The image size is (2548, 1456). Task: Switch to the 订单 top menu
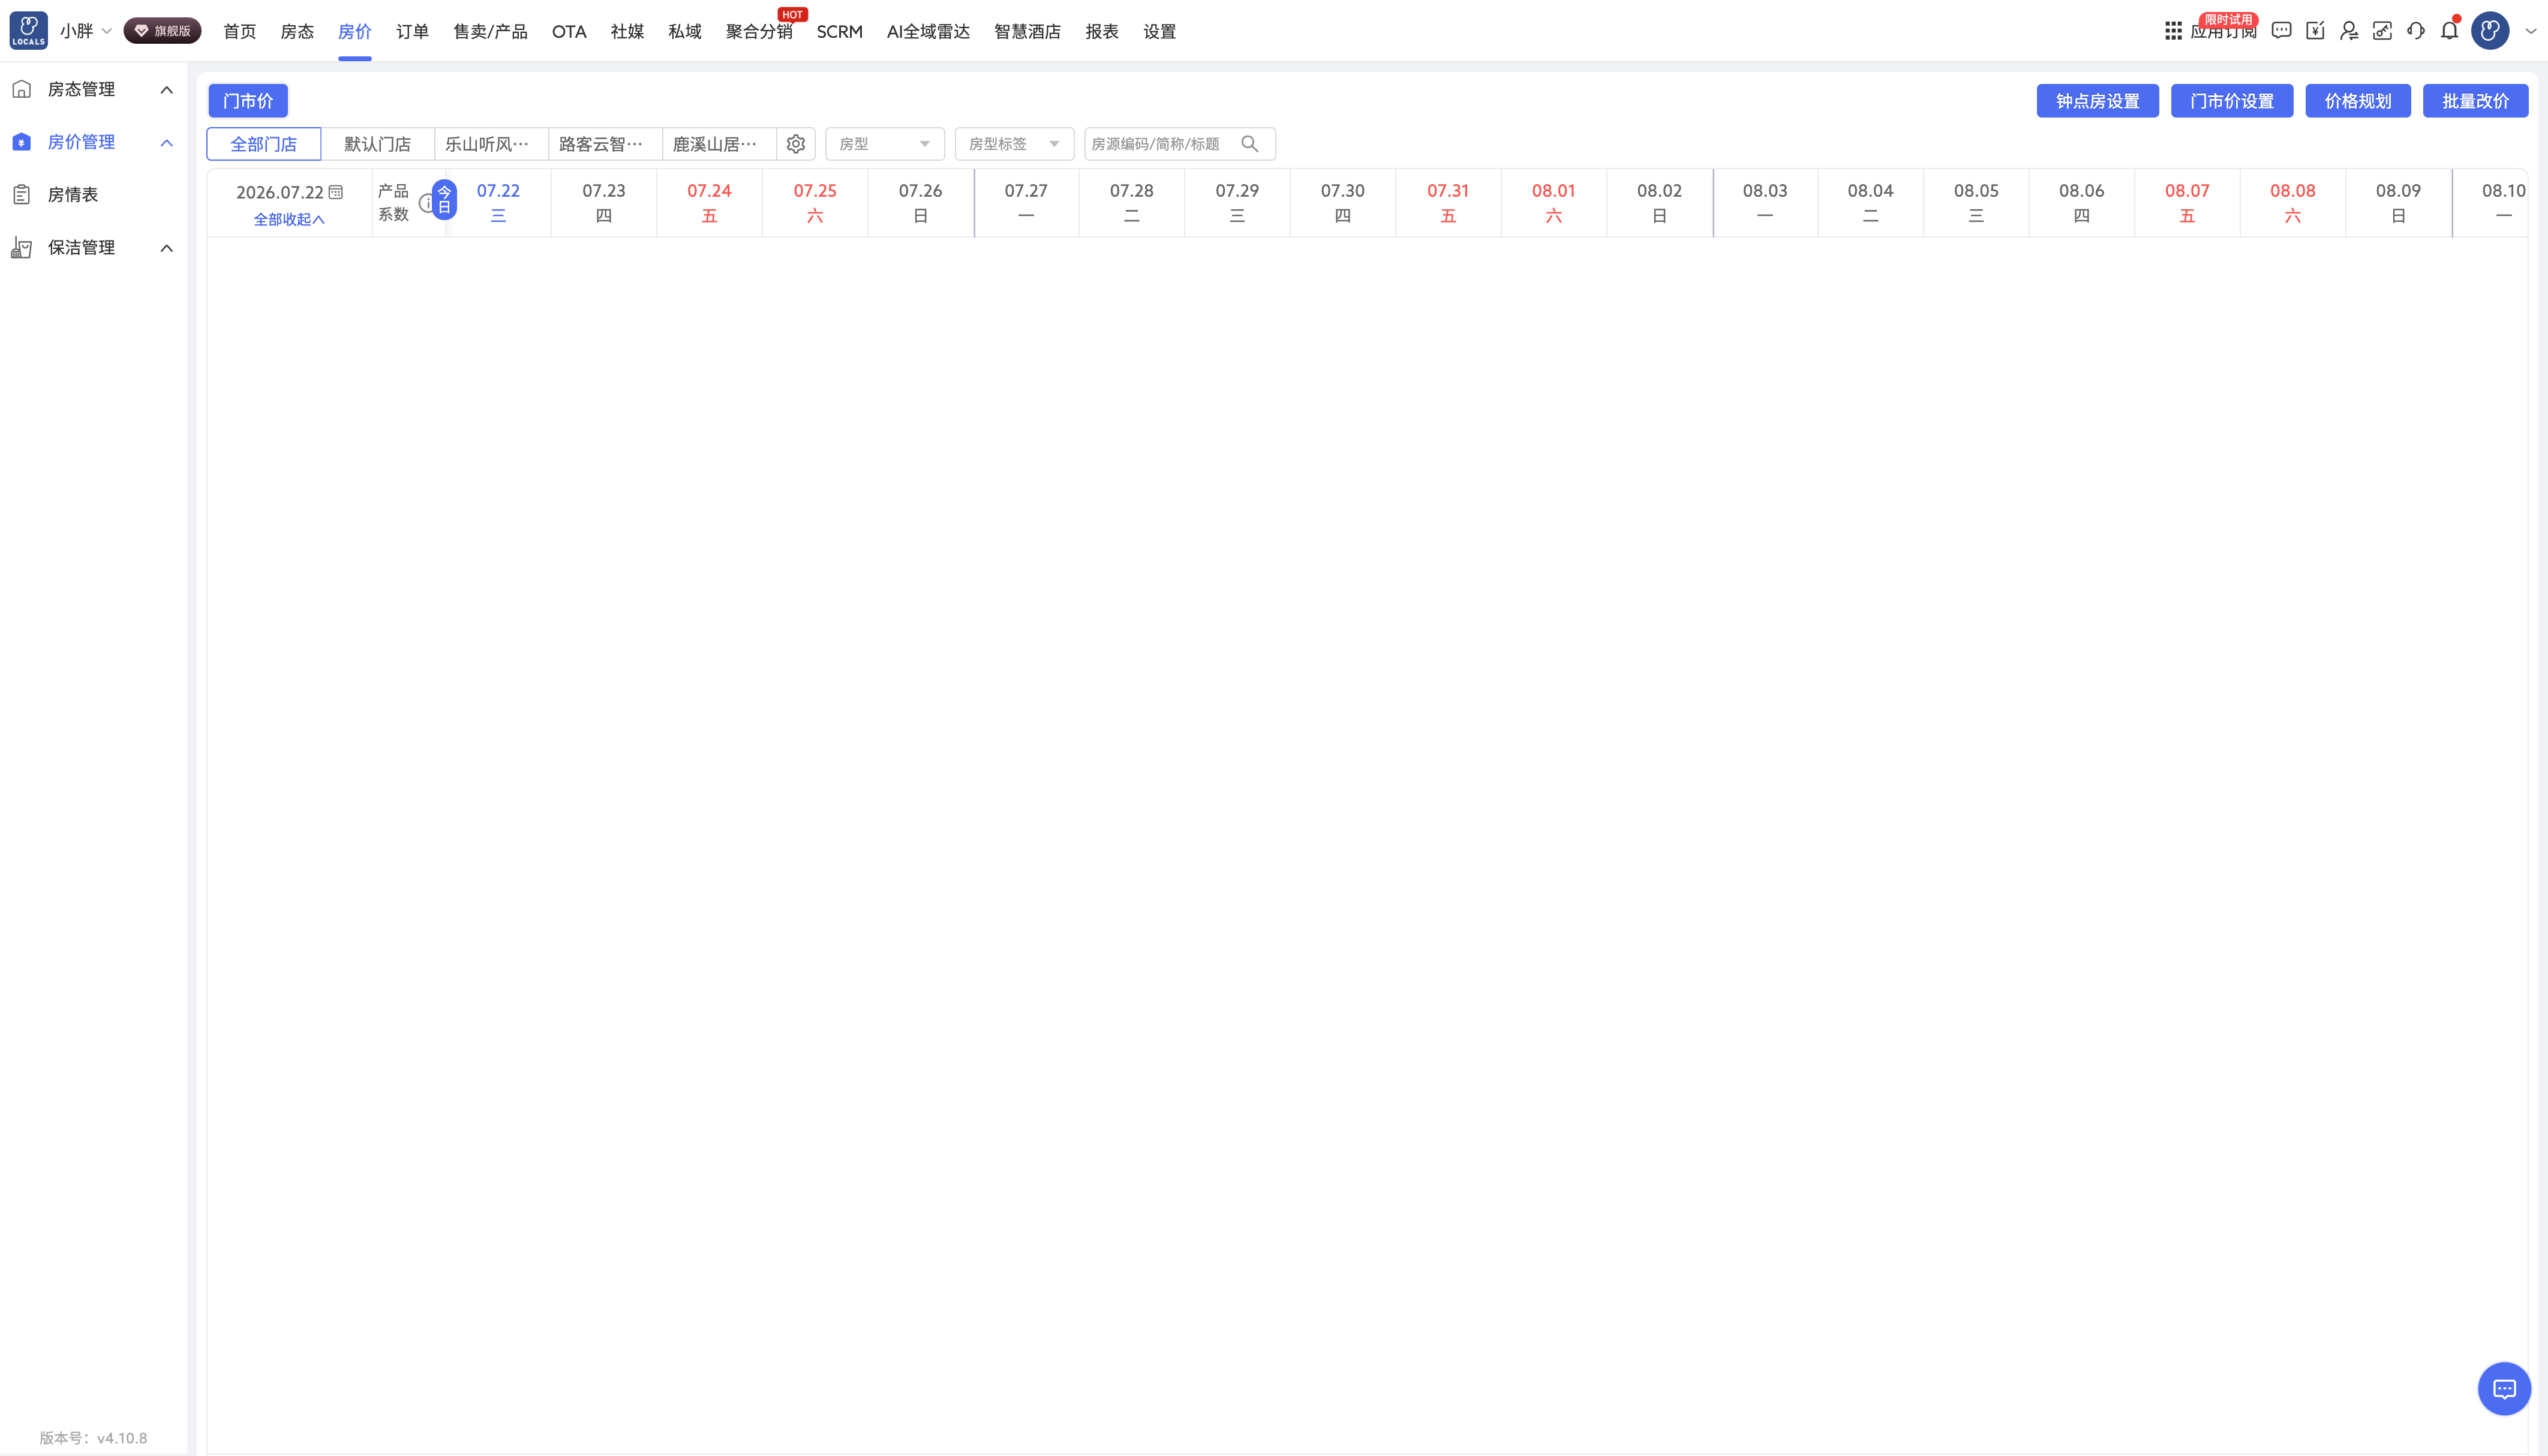412,32
